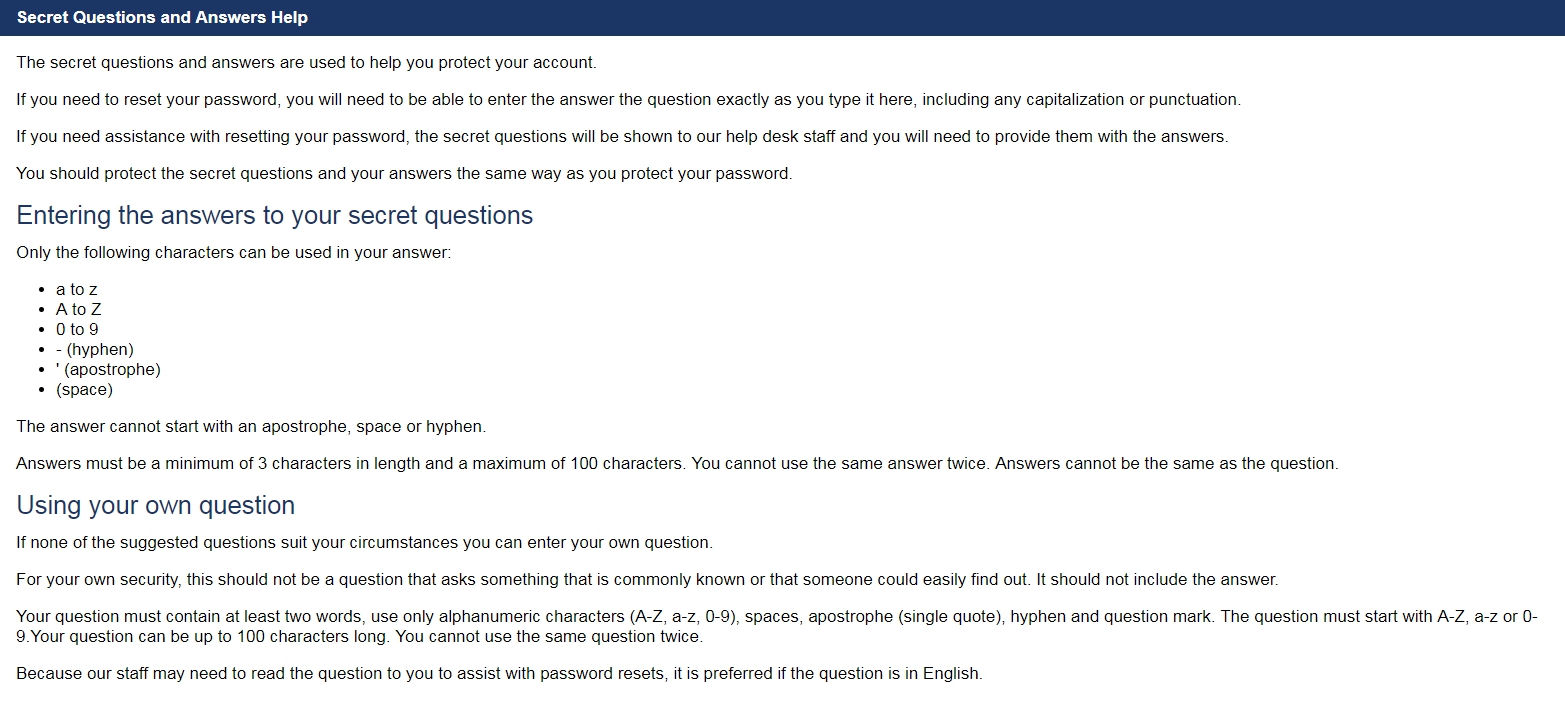Screen dimensions: 1565x716
Task: Click the 'Secret Questions and Answers Help' title bar
Action: (782, 18)
